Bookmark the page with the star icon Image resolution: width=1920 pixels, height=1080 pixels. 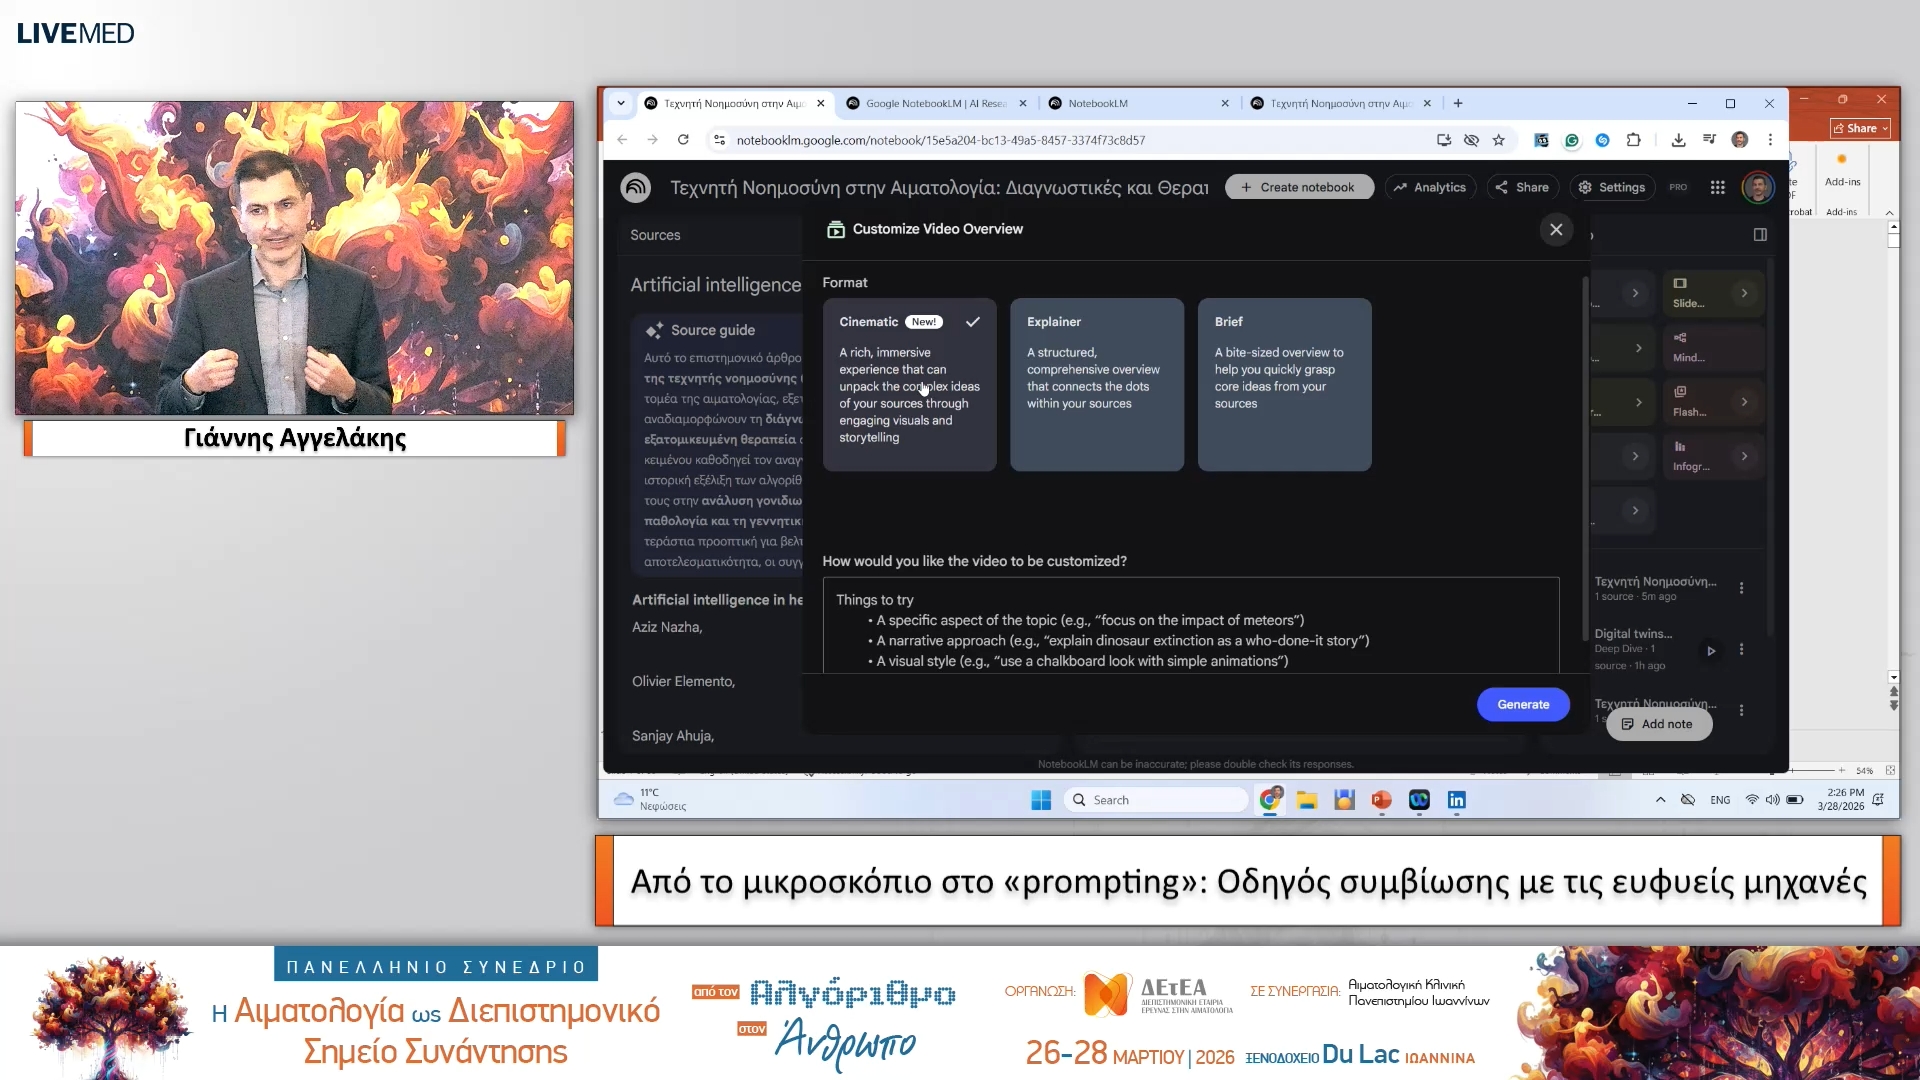[x=1498, y=140]
